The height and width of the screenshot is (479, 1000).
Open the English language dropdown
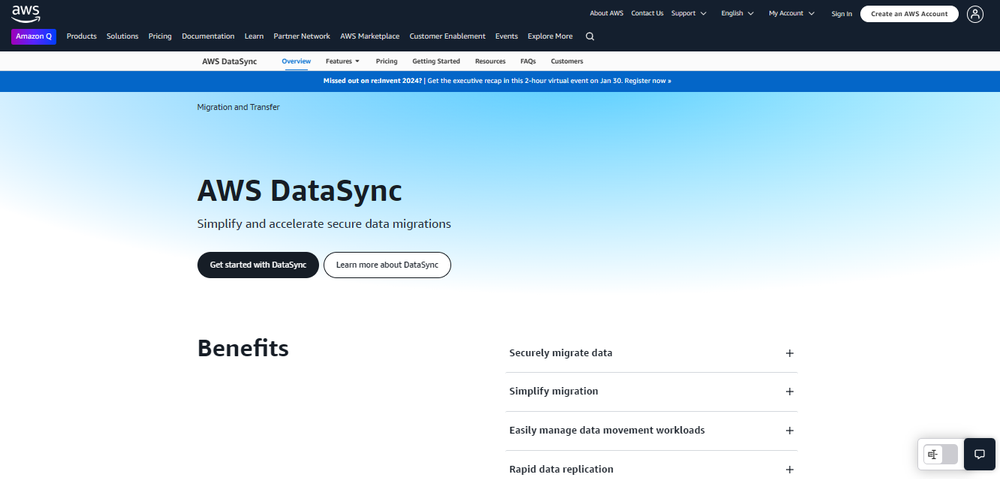pos(737,13)
